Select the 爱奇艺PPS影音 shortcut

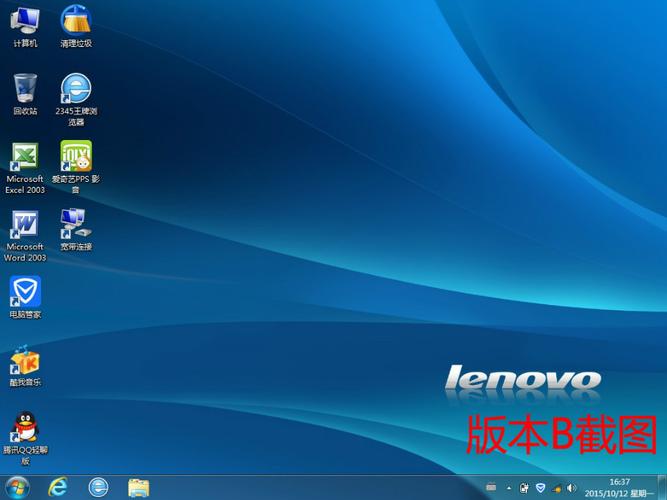coord(76,167)
